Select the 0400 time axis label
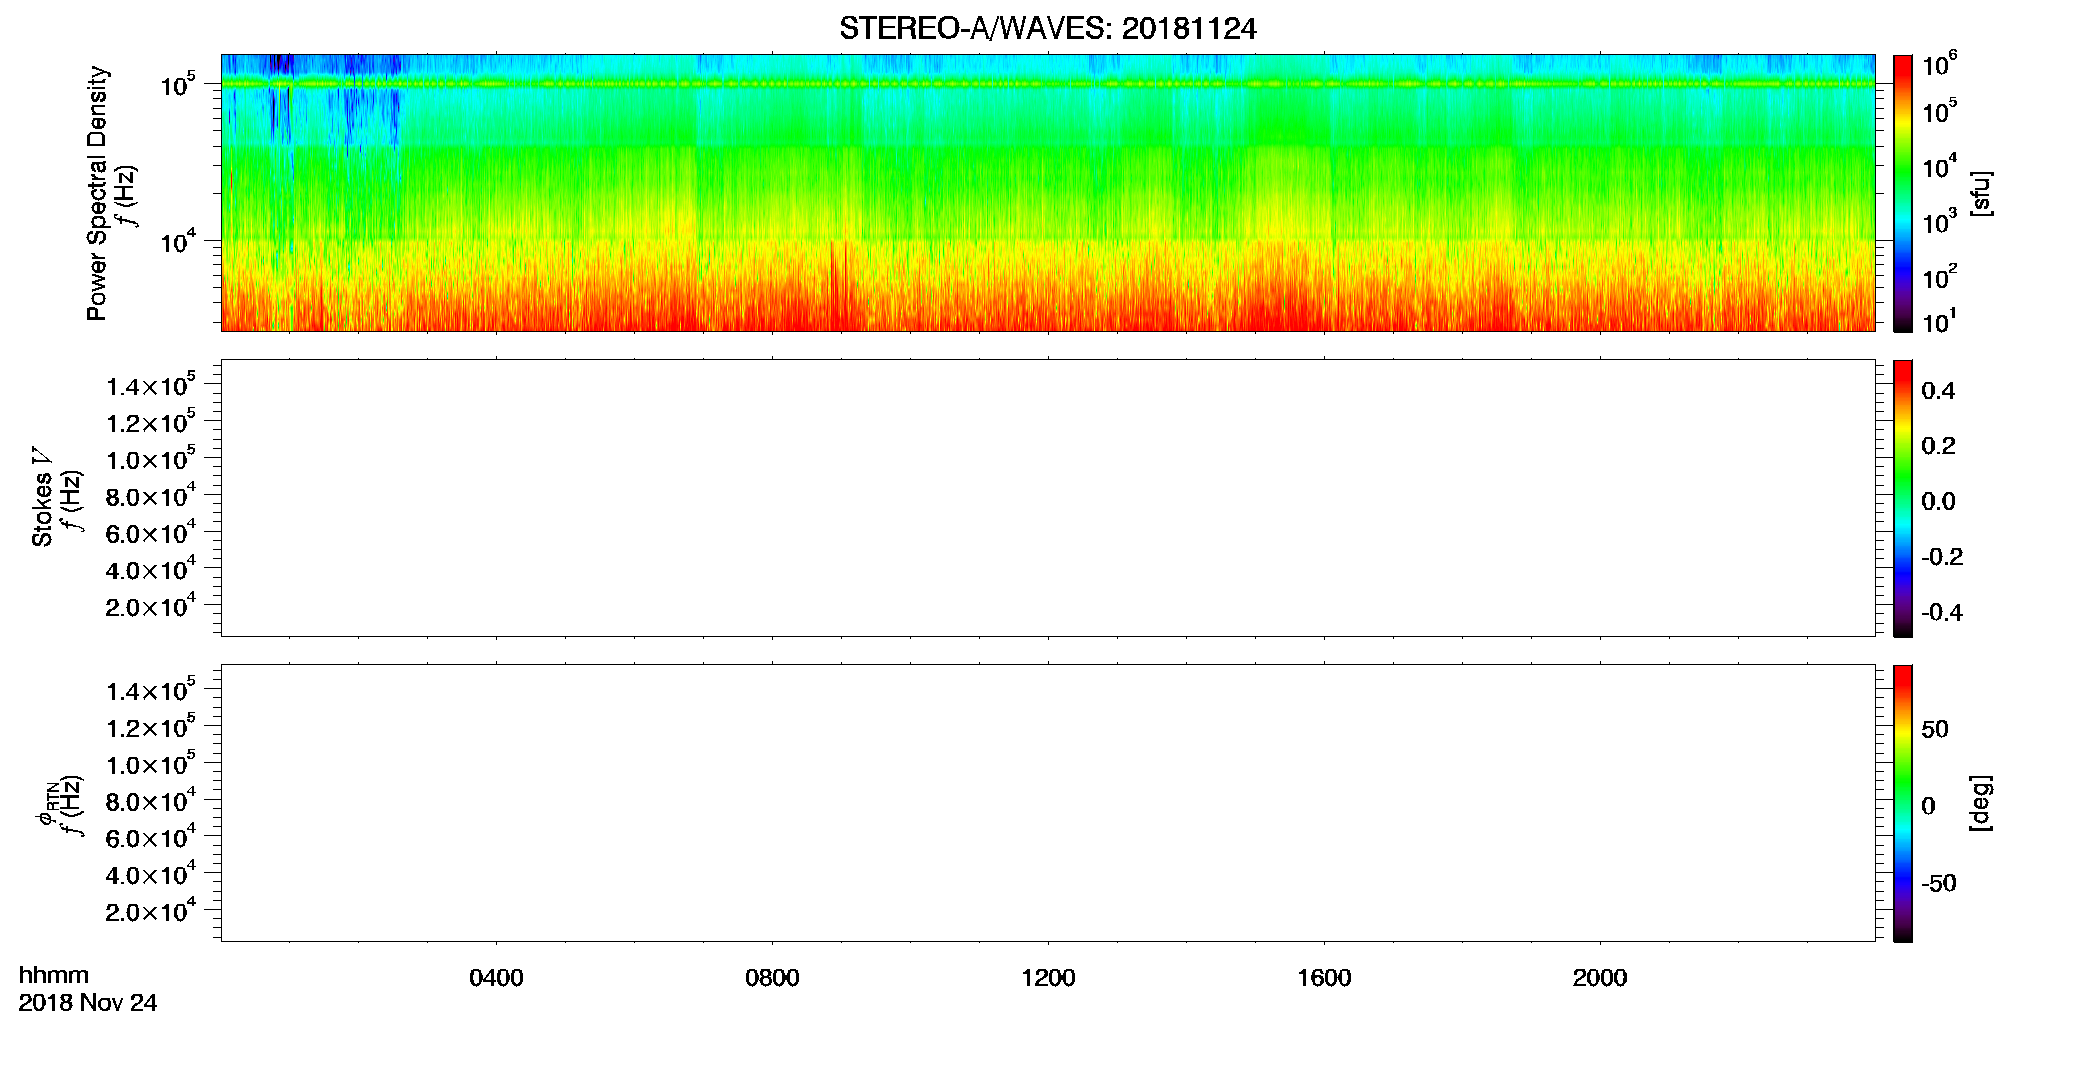2096x1080 pixels. (496, 978)
